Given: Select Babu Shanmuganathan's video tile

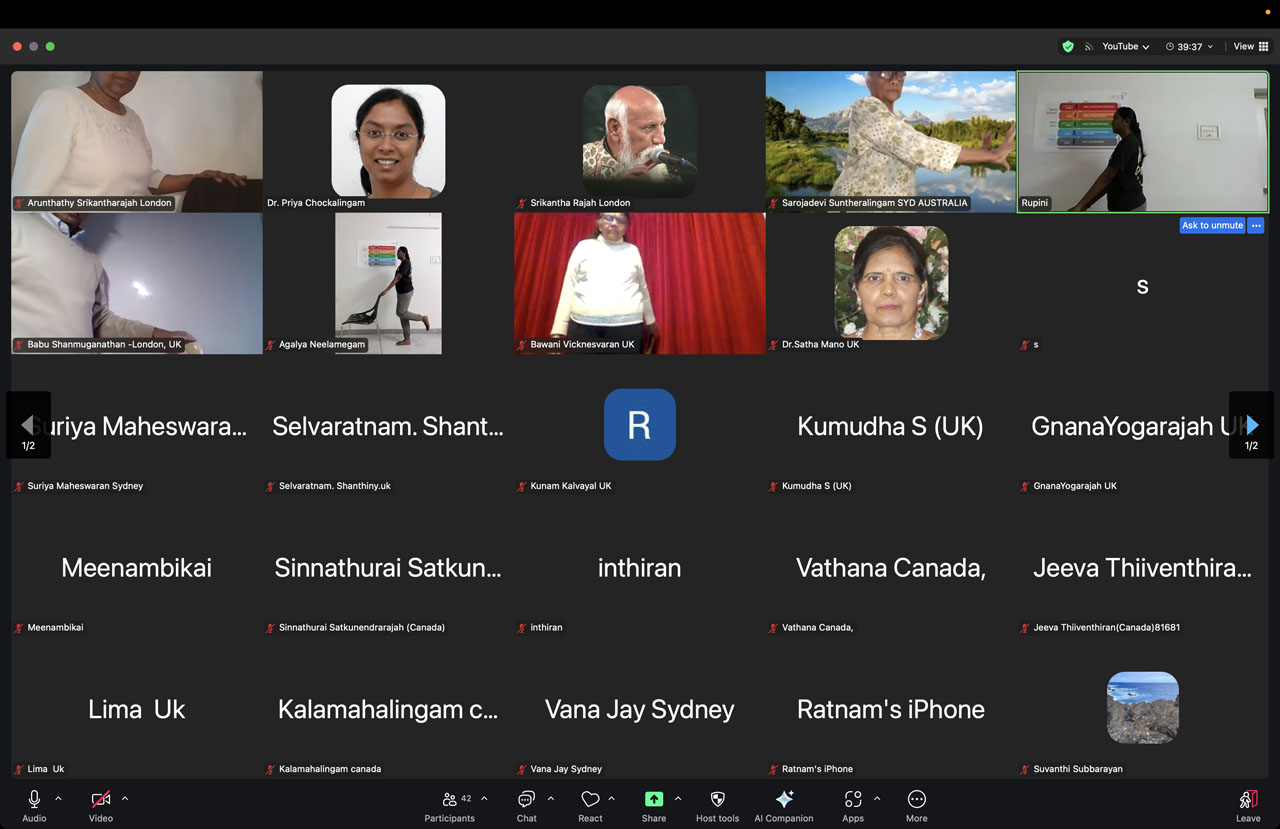Looking at the screenshot, I should pos(137,283).
